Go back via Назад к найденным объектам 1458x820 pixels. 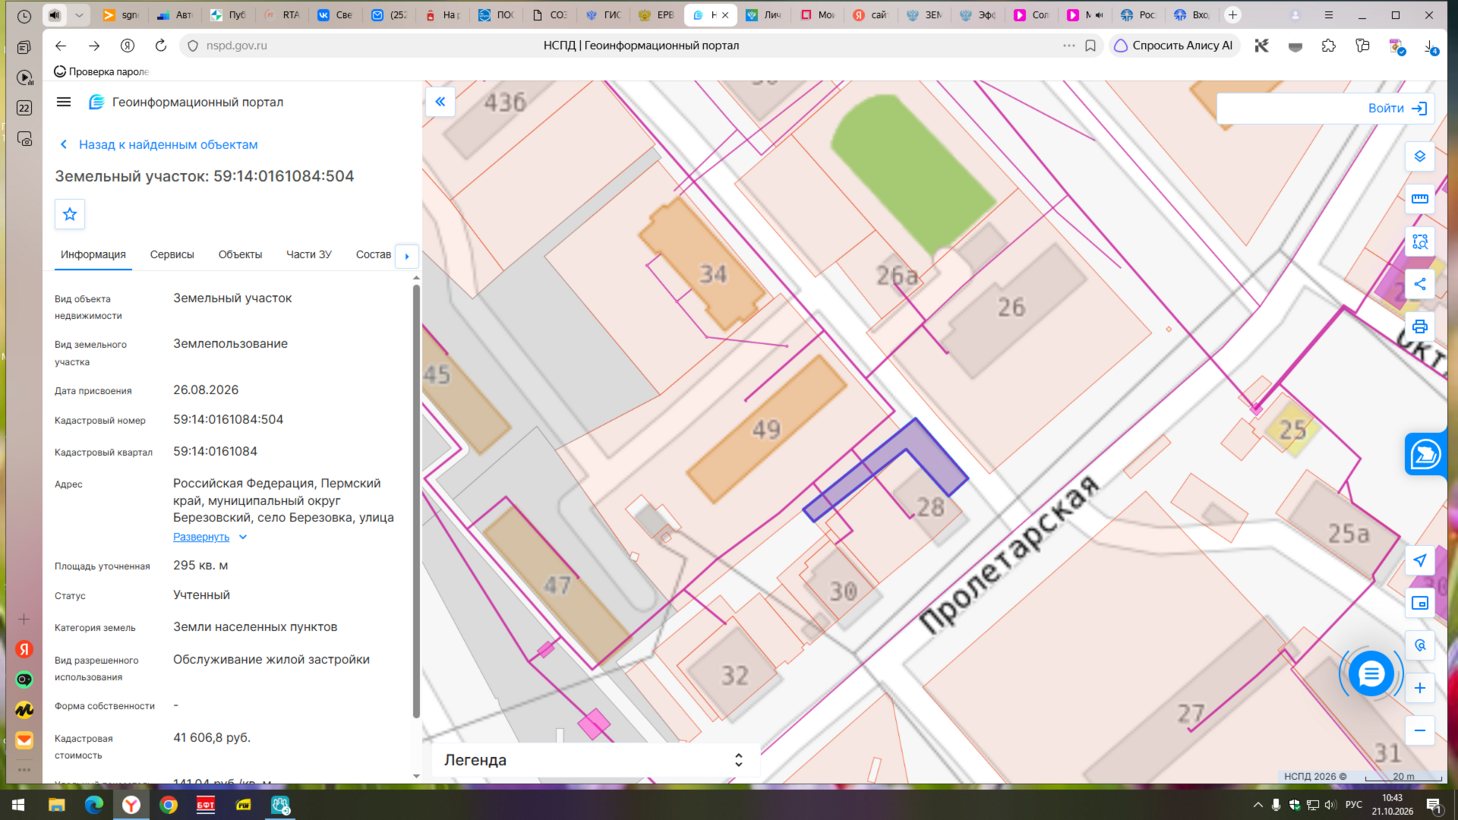[x=158, y=145]
